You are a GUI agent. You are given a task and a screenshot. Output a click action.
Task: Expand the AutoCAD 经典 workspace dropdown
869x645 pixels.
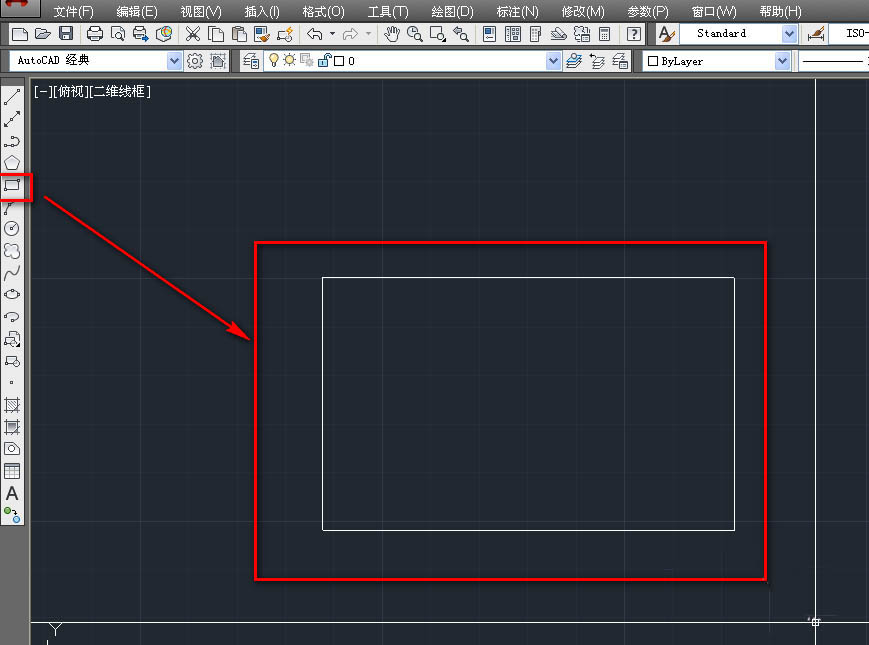coord(175,61)
